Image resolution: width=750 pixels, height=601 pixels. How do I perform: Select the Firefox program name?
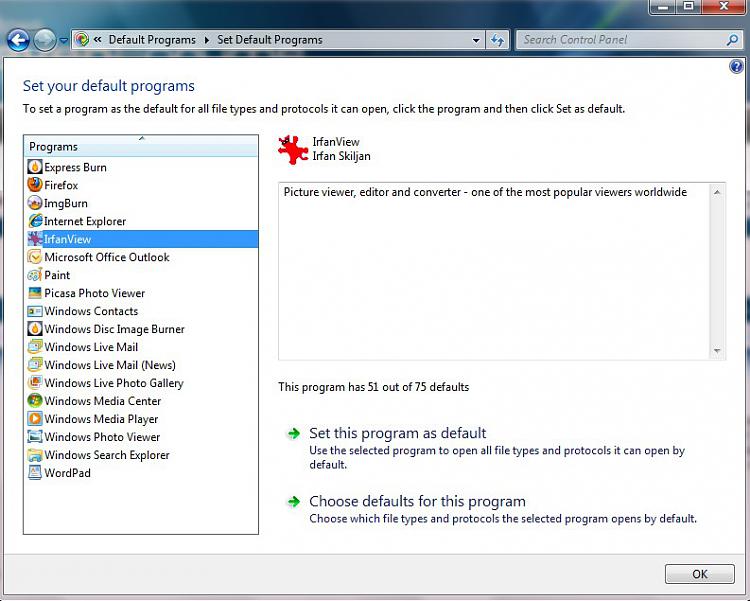pos(61,185)
